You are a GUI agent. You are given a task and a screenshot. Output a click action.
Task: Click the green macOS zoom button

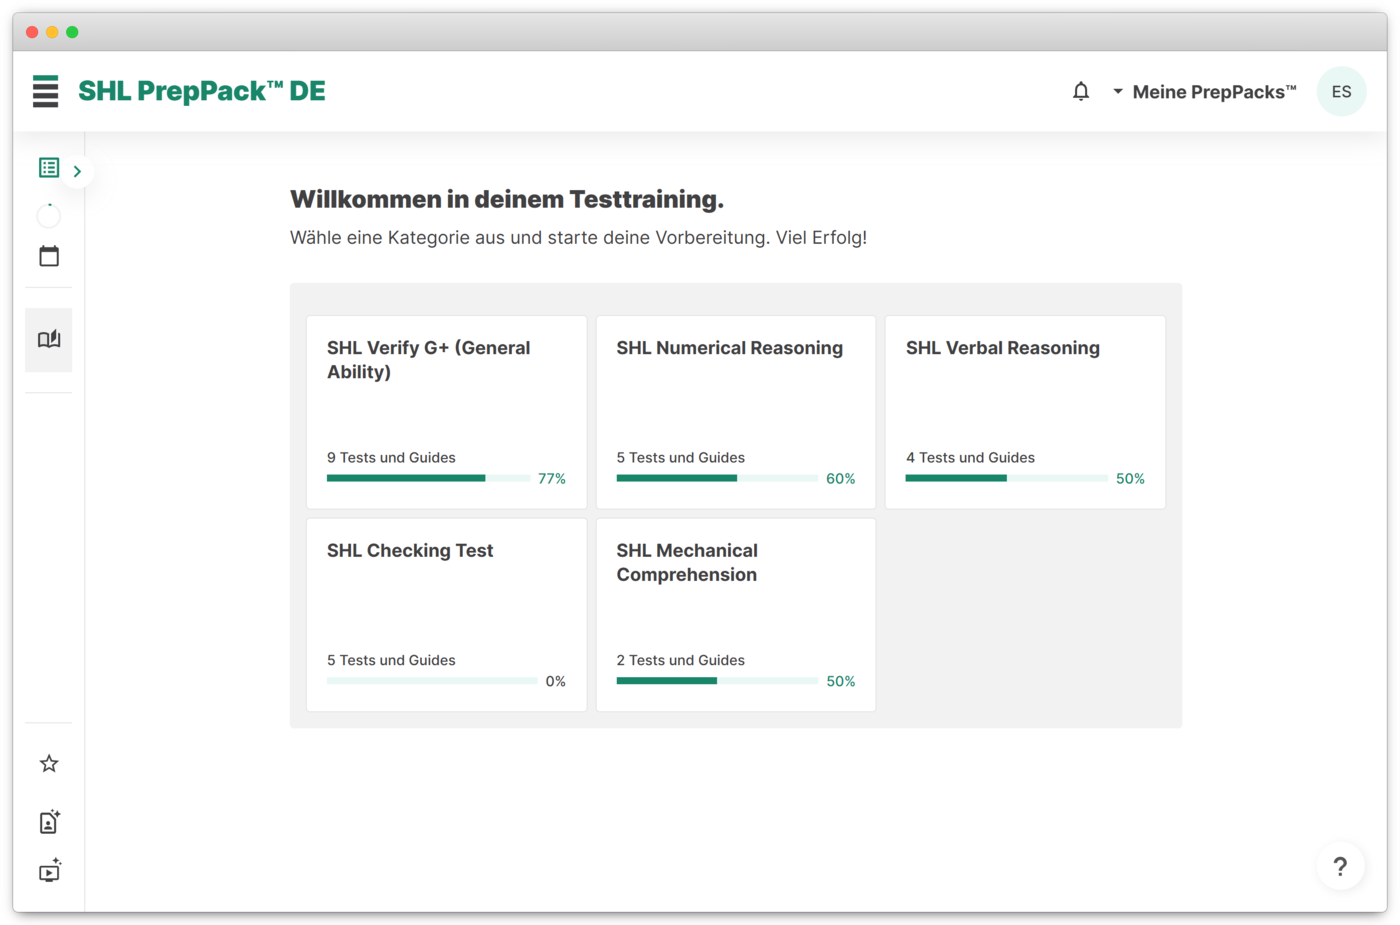tap(72, 32)
